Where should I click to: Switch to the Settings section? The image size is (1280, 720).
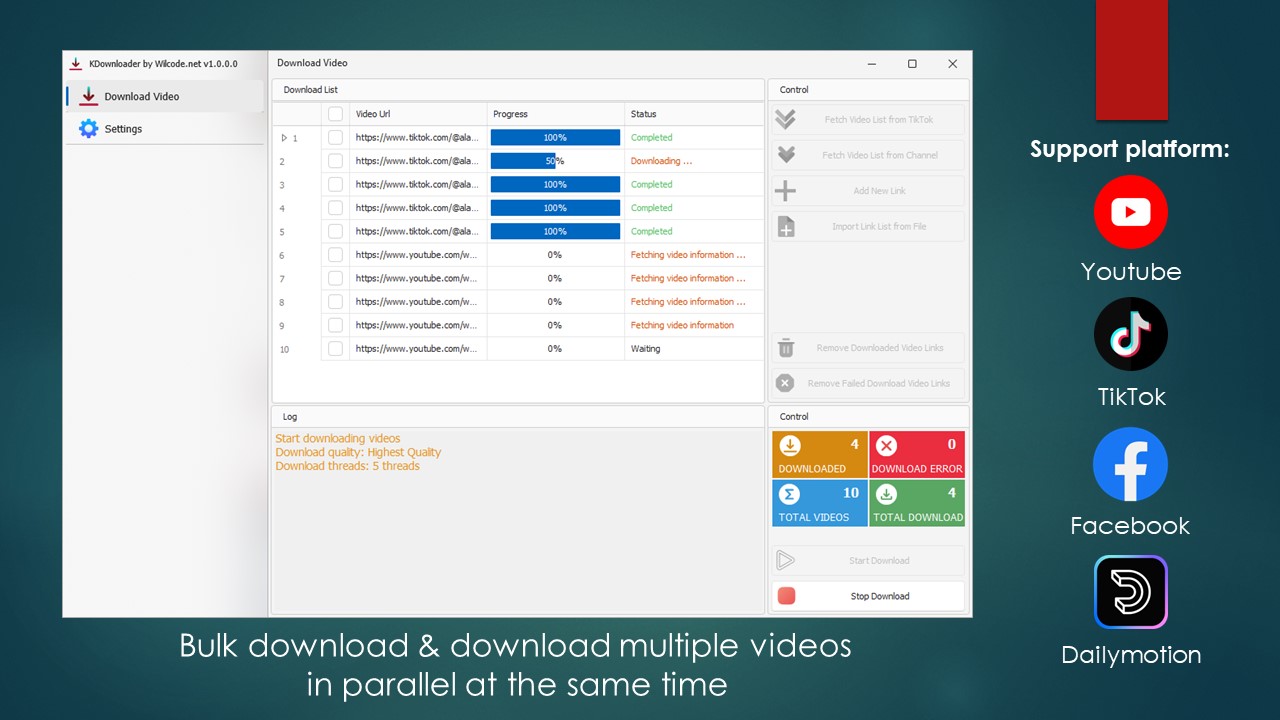point(123,128)
